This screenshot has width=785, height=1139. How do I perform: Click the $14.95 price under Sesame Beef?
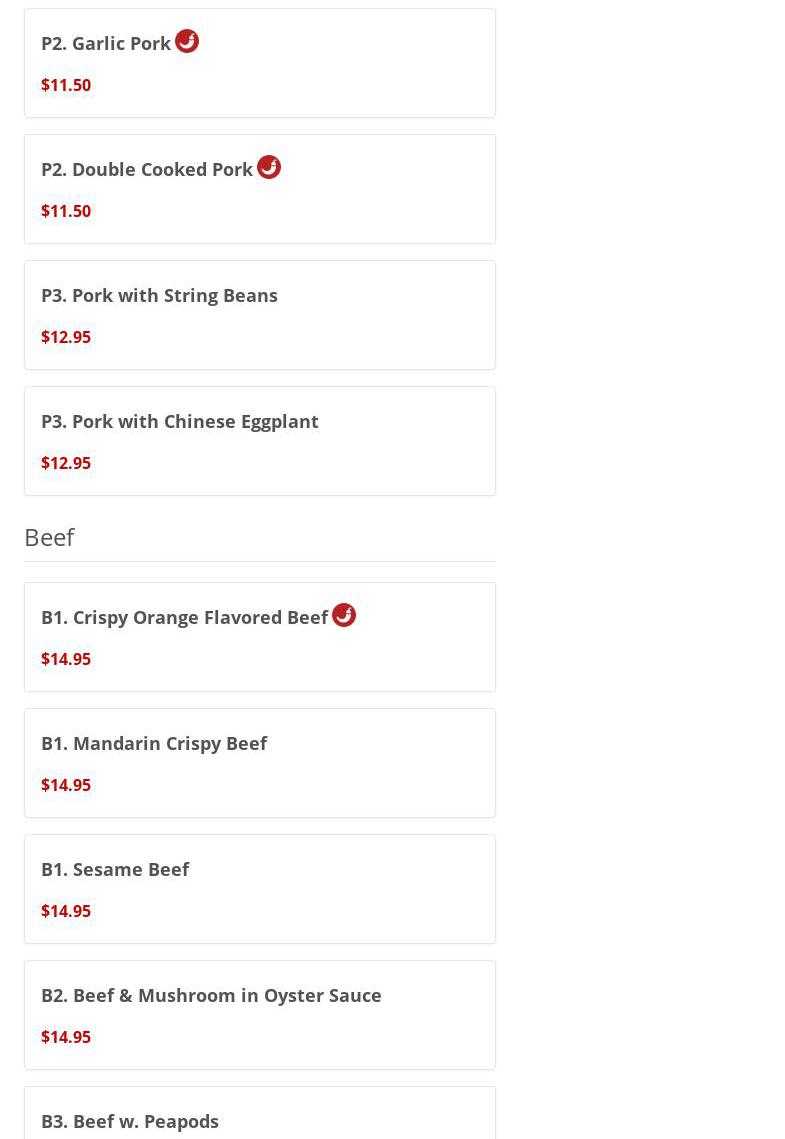[66, 911]
